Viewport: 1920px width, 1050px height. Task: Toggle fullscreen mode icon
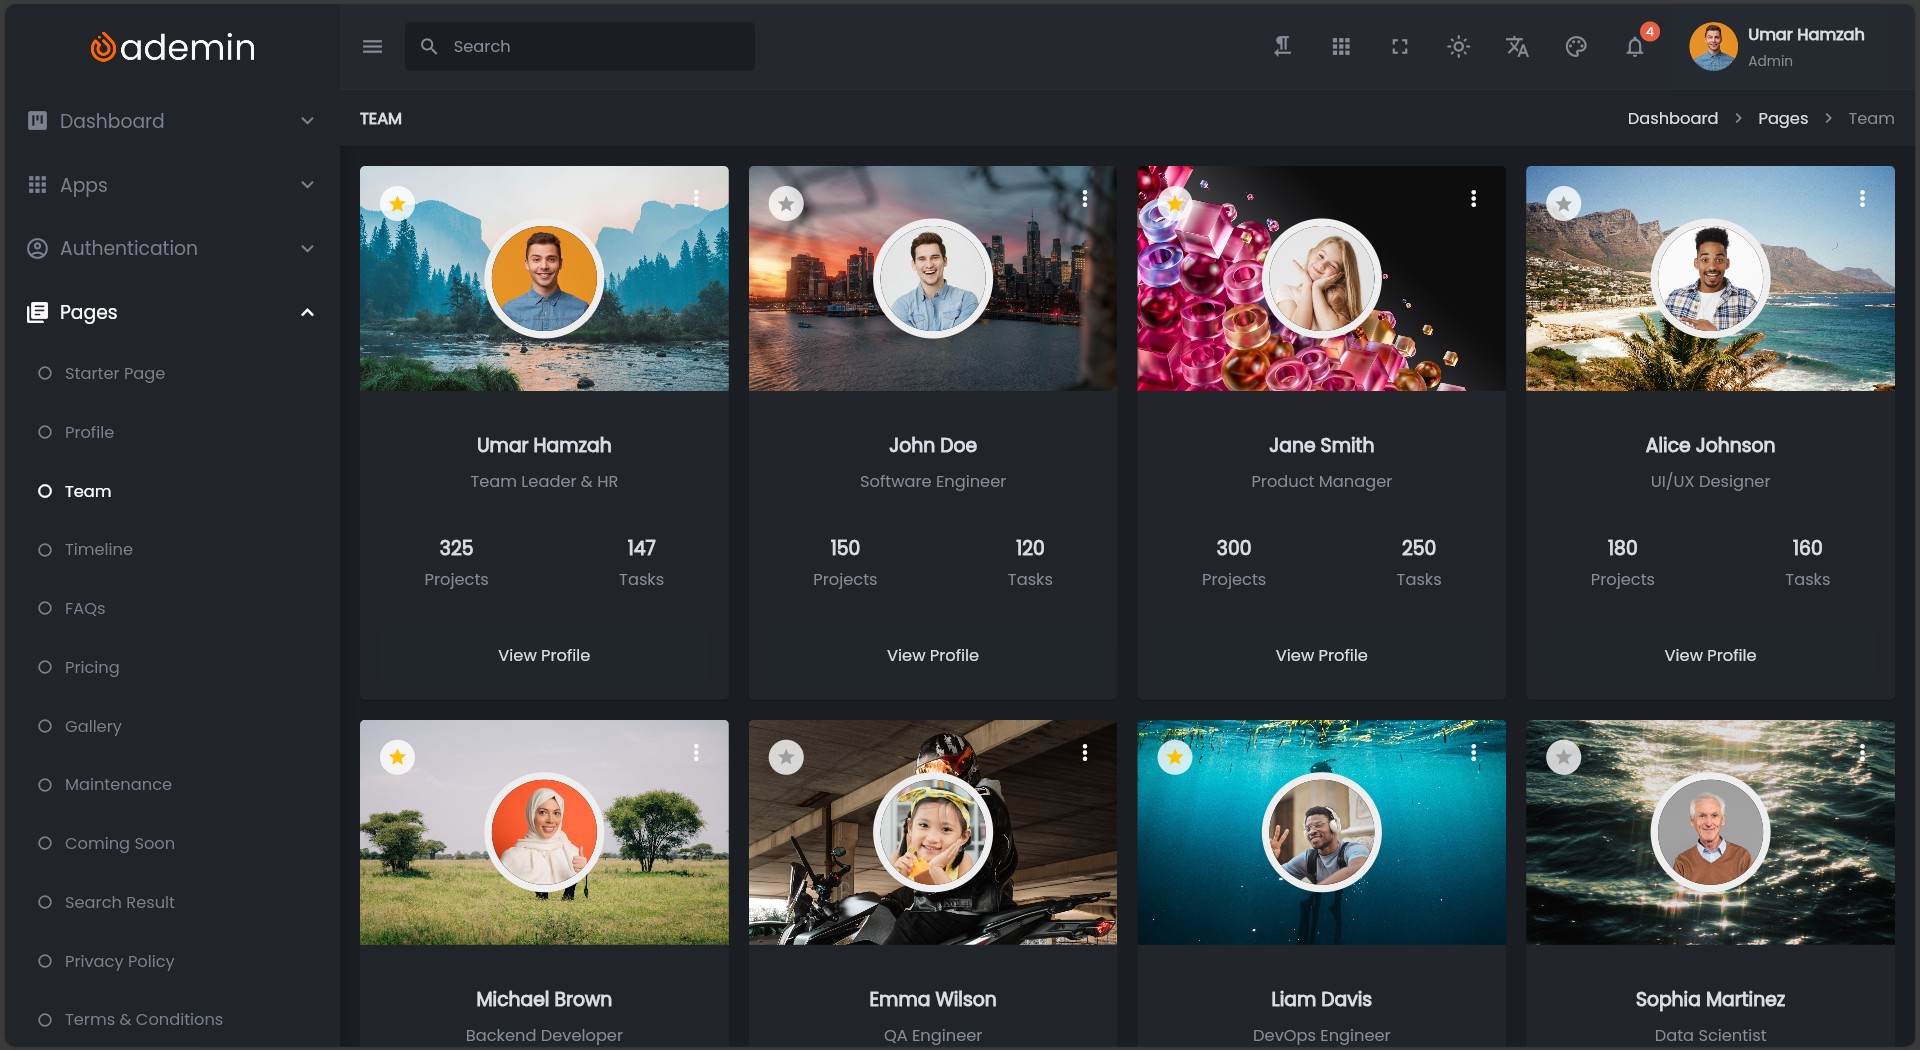[1400, 47]
